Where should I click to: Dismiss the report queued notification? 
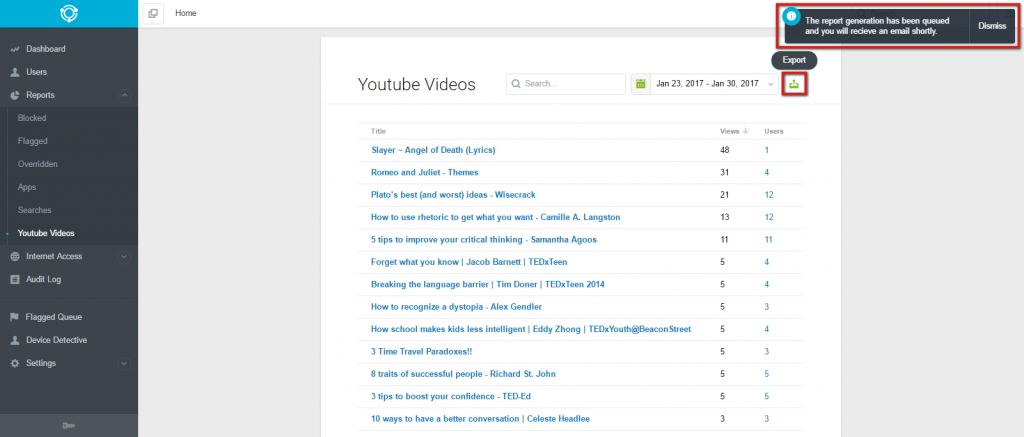[x=992, y=26]
